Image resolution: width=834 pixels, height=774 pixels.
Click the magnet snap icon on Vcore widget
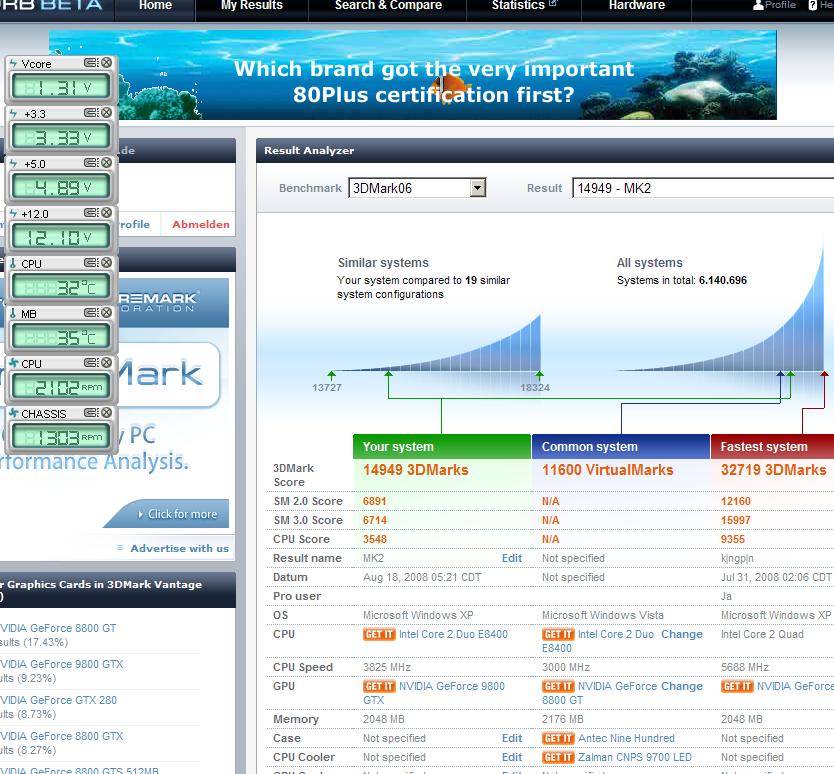click(91, 63)
